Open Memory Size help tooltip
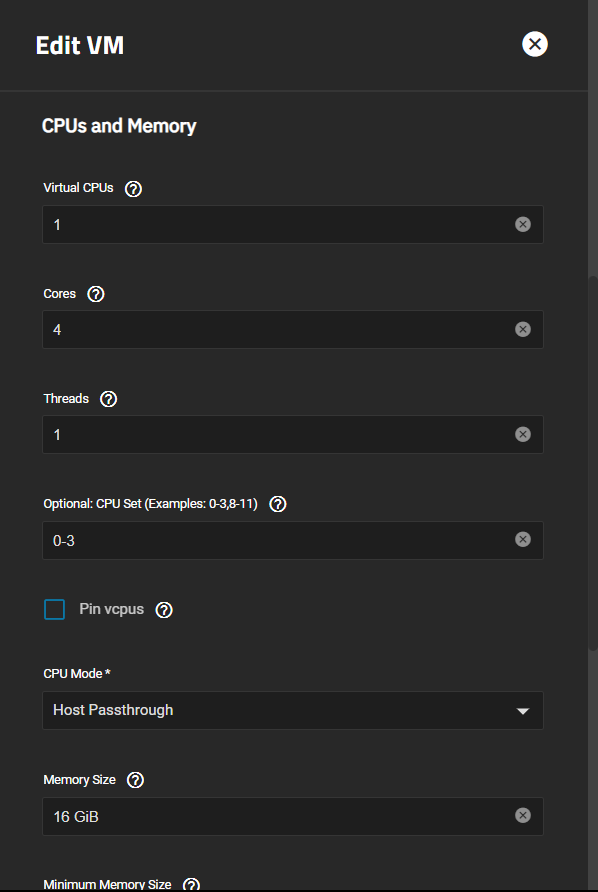Viewport: 598px width, 892px height. (x=135, y=780)
